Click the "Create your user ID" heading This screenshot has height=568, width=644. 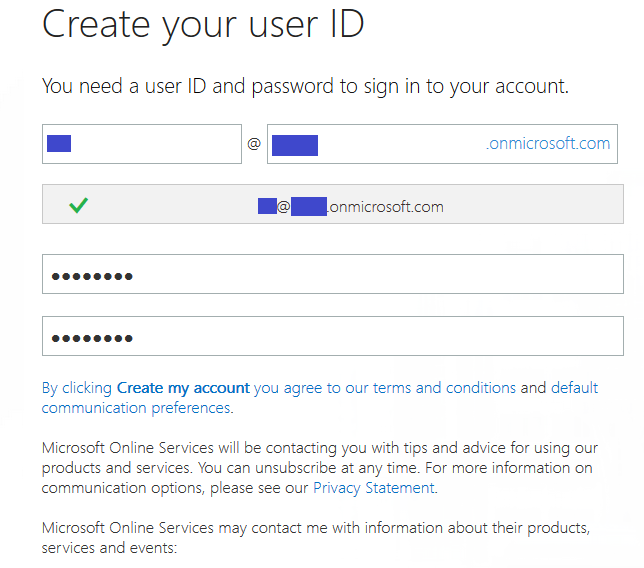203,22
